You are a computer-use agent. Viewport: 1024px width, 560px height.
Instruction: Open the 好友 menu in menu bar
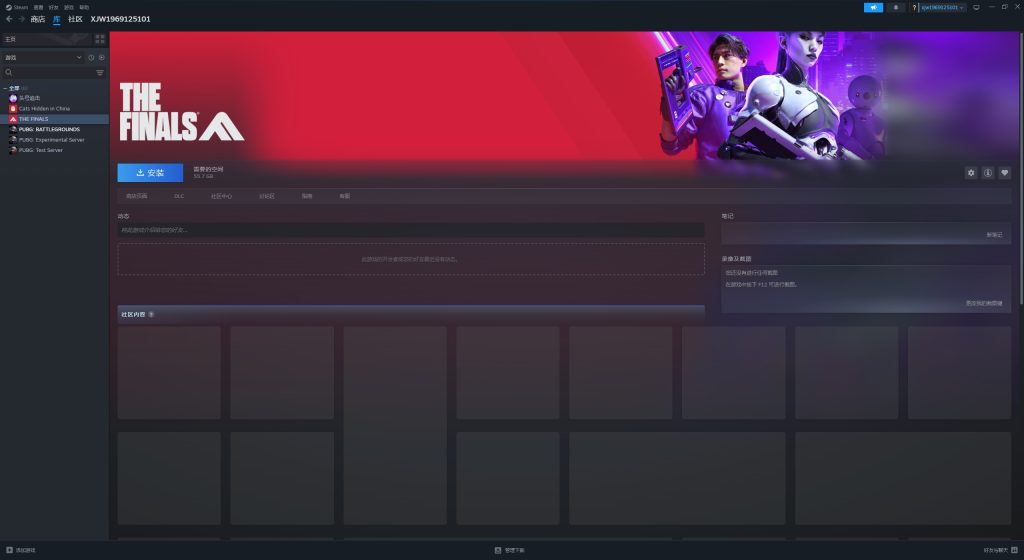pyautogui.click(x=54, y=7)
